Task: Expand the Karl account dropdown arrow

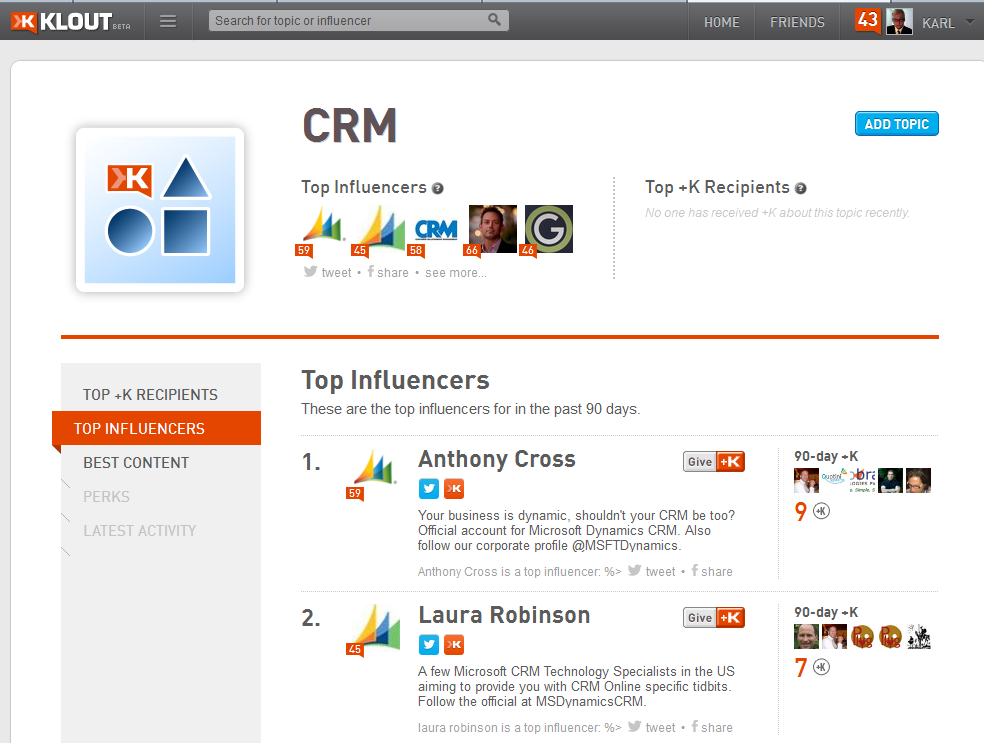Action: 970,21
